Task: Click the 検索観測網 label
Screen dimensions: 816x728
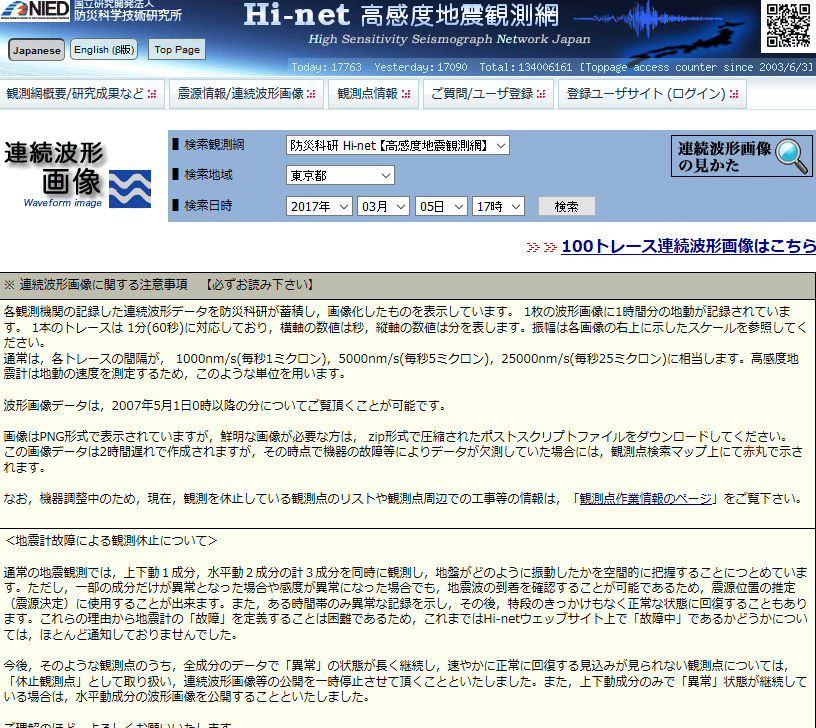Action: coord(214,145)
